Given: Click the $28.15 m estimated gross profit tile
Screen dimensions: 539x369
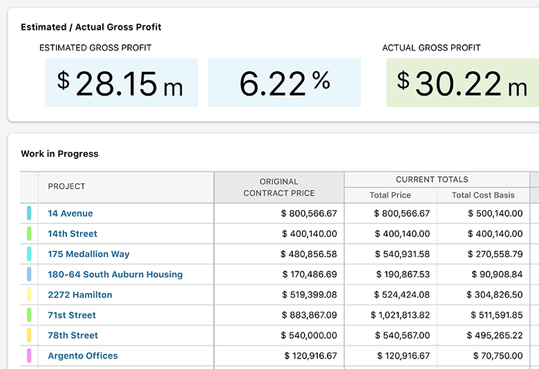Looking at the screenshot, I should (121, 83).
